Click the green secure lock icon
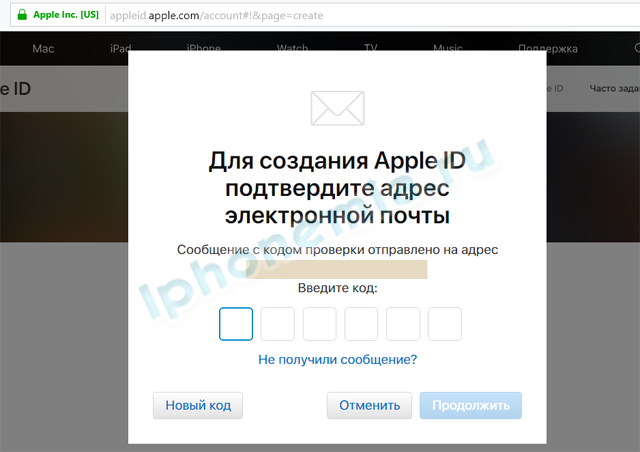This screenshot has width=640, height=452. coord(22,15)
